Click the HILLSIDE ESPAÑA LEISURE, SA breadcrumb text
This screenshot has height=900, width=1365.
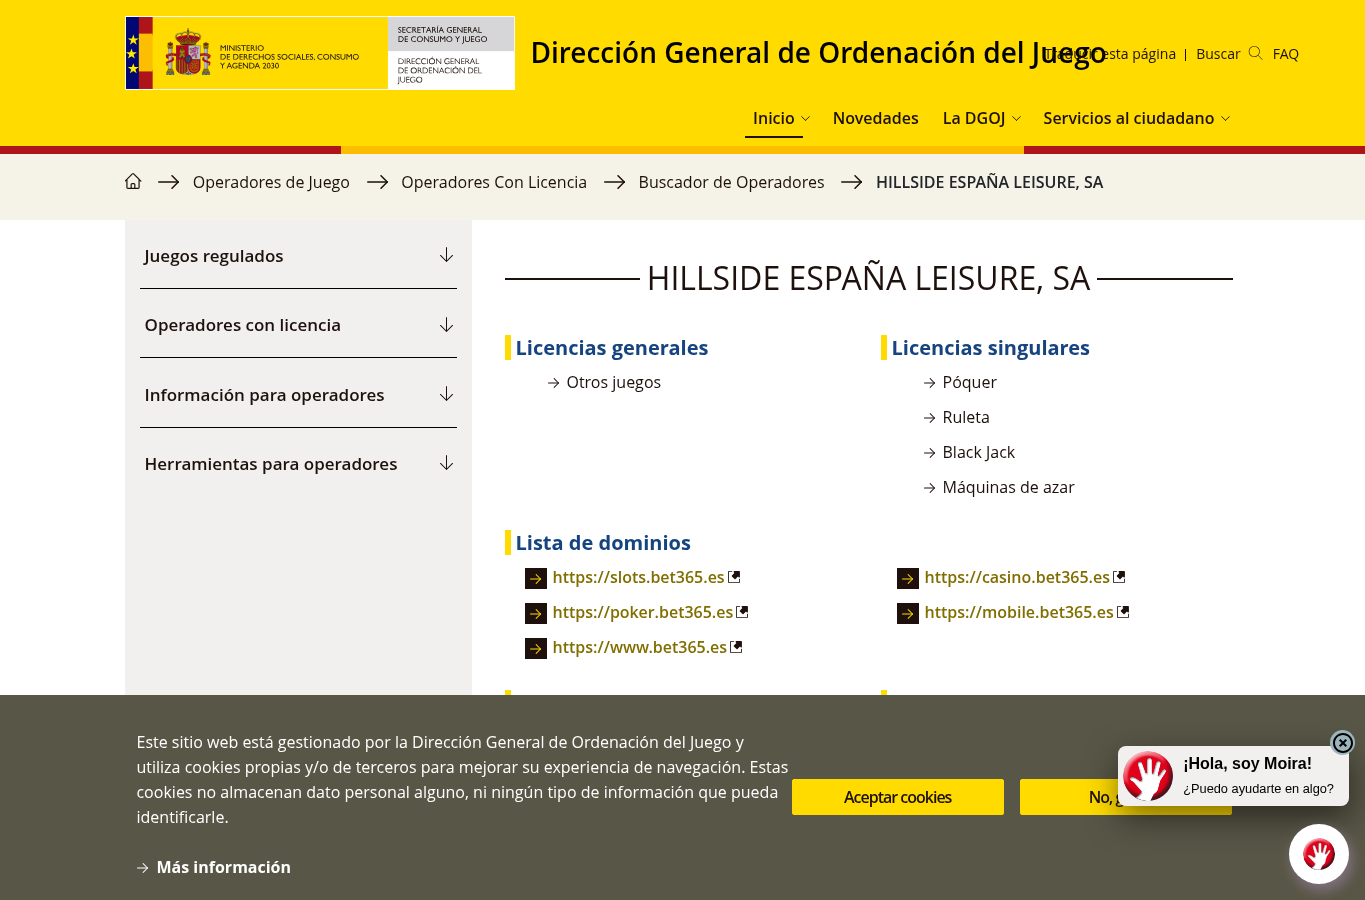pos(989,182)
